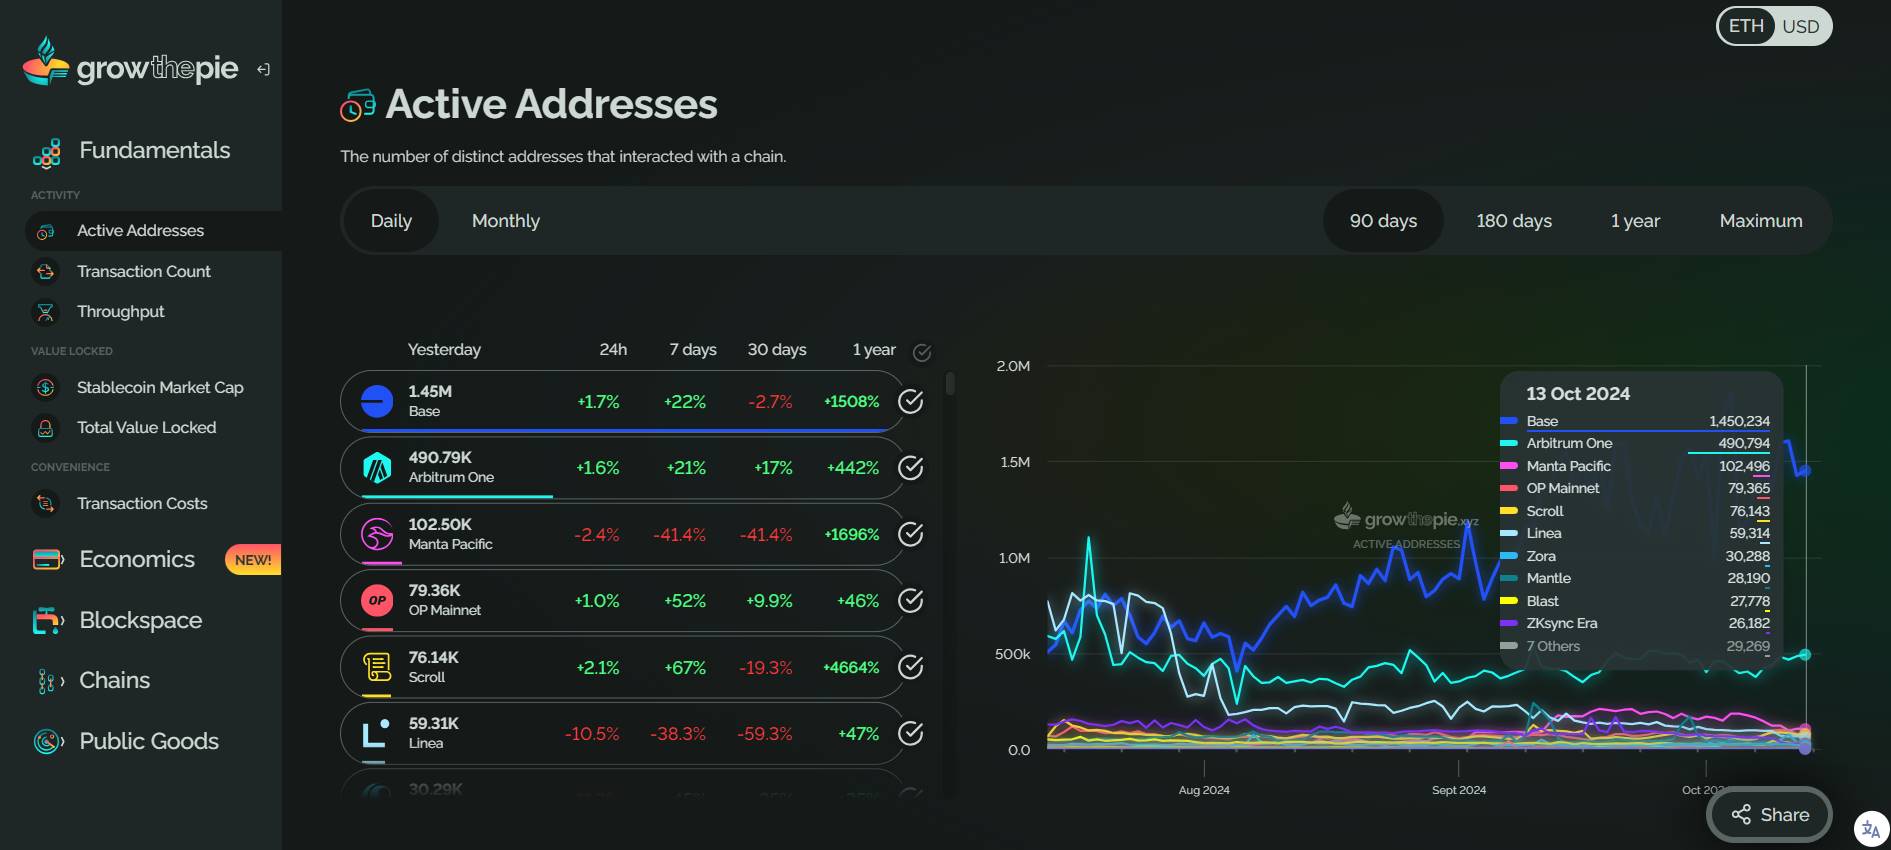The height and width of the screenshot is (850, 1891).
Task: Collapse the sidebar with arrow icon
Action: 263,69
